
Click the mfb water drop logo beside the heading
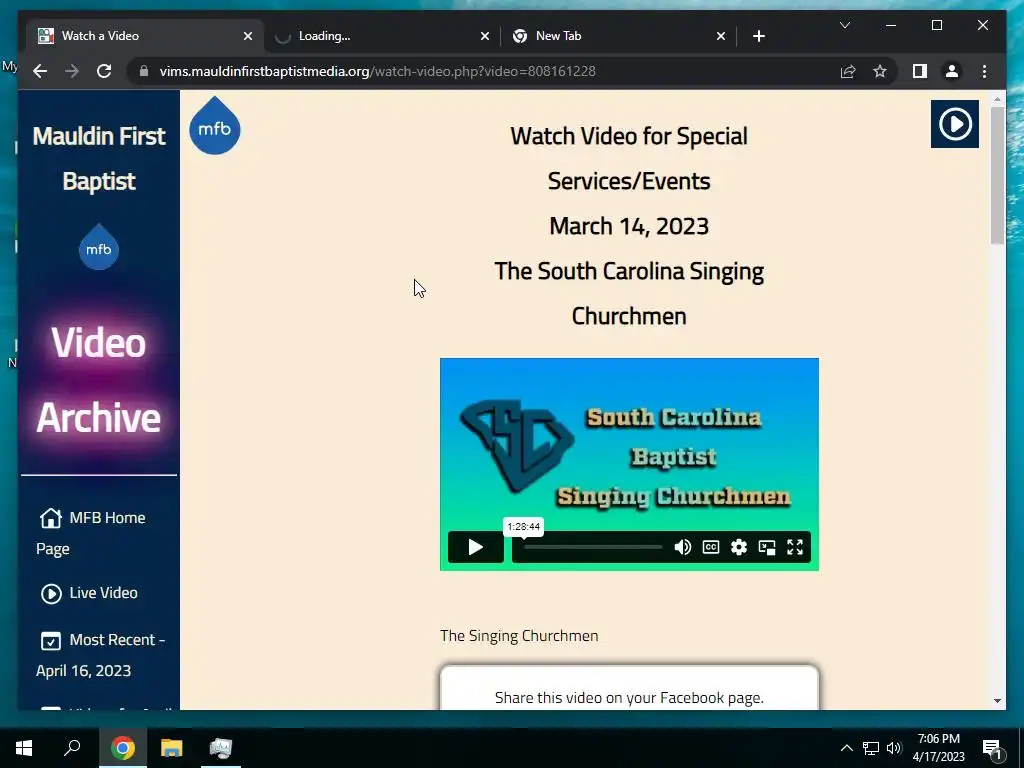214,125
